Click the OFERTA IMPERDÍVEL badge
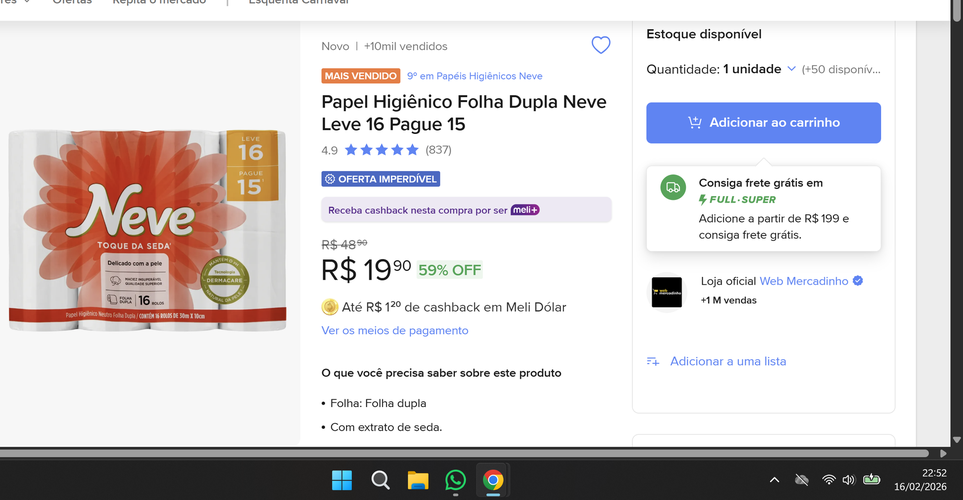Viewport: 963px width, 500px height. pos(381,179)
